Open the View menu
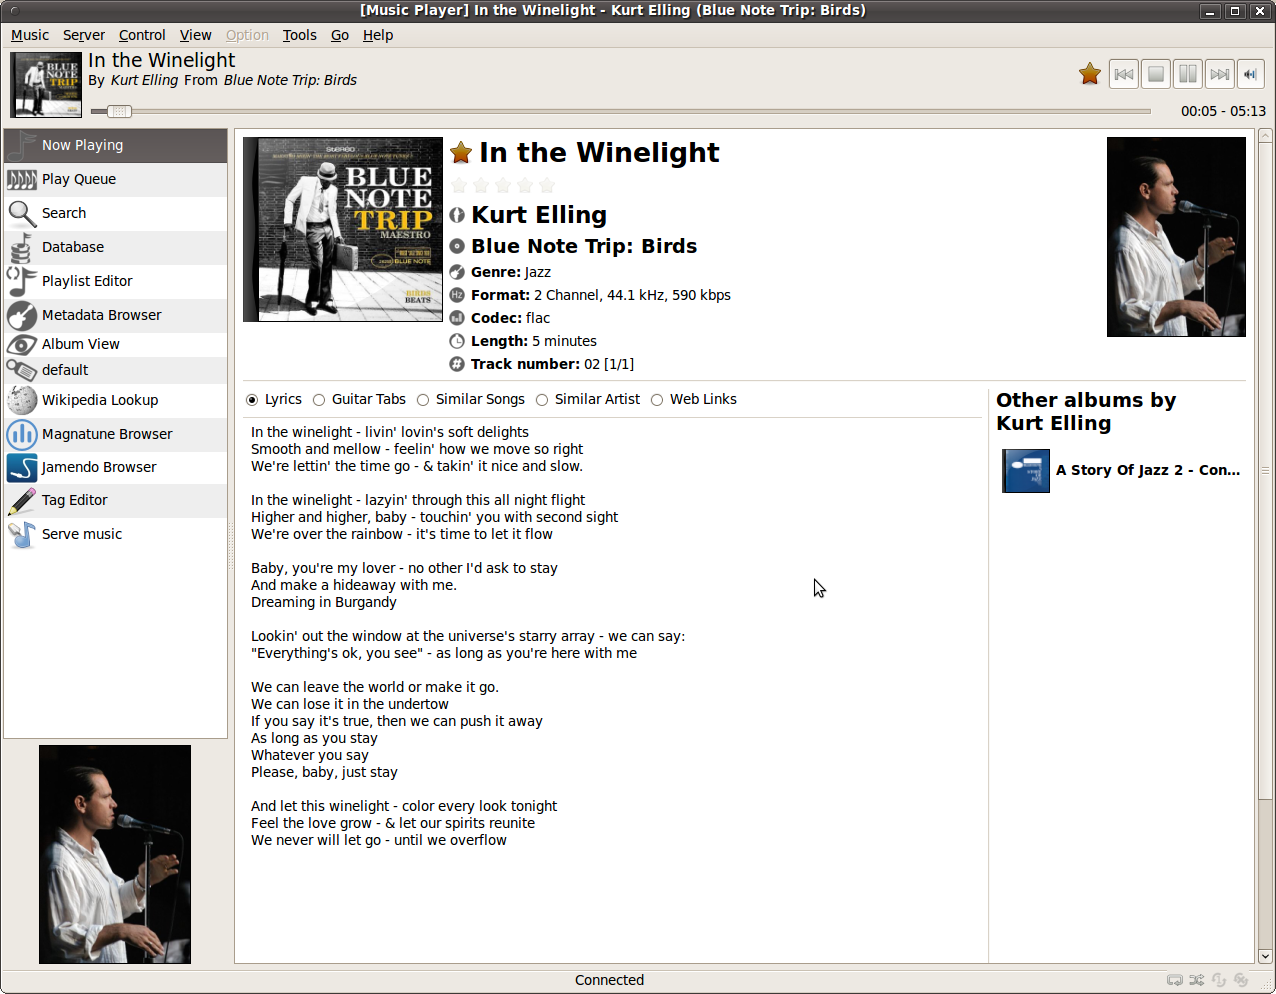The height and width of the screenshot is (994, 1276). [x=196, y=35]
